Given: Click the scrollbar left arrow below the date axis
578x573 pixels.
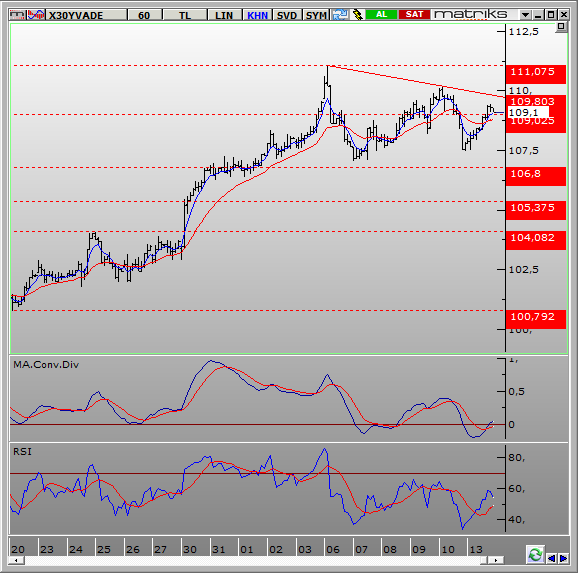Looking at the screenshot, I should pos(17,560).
